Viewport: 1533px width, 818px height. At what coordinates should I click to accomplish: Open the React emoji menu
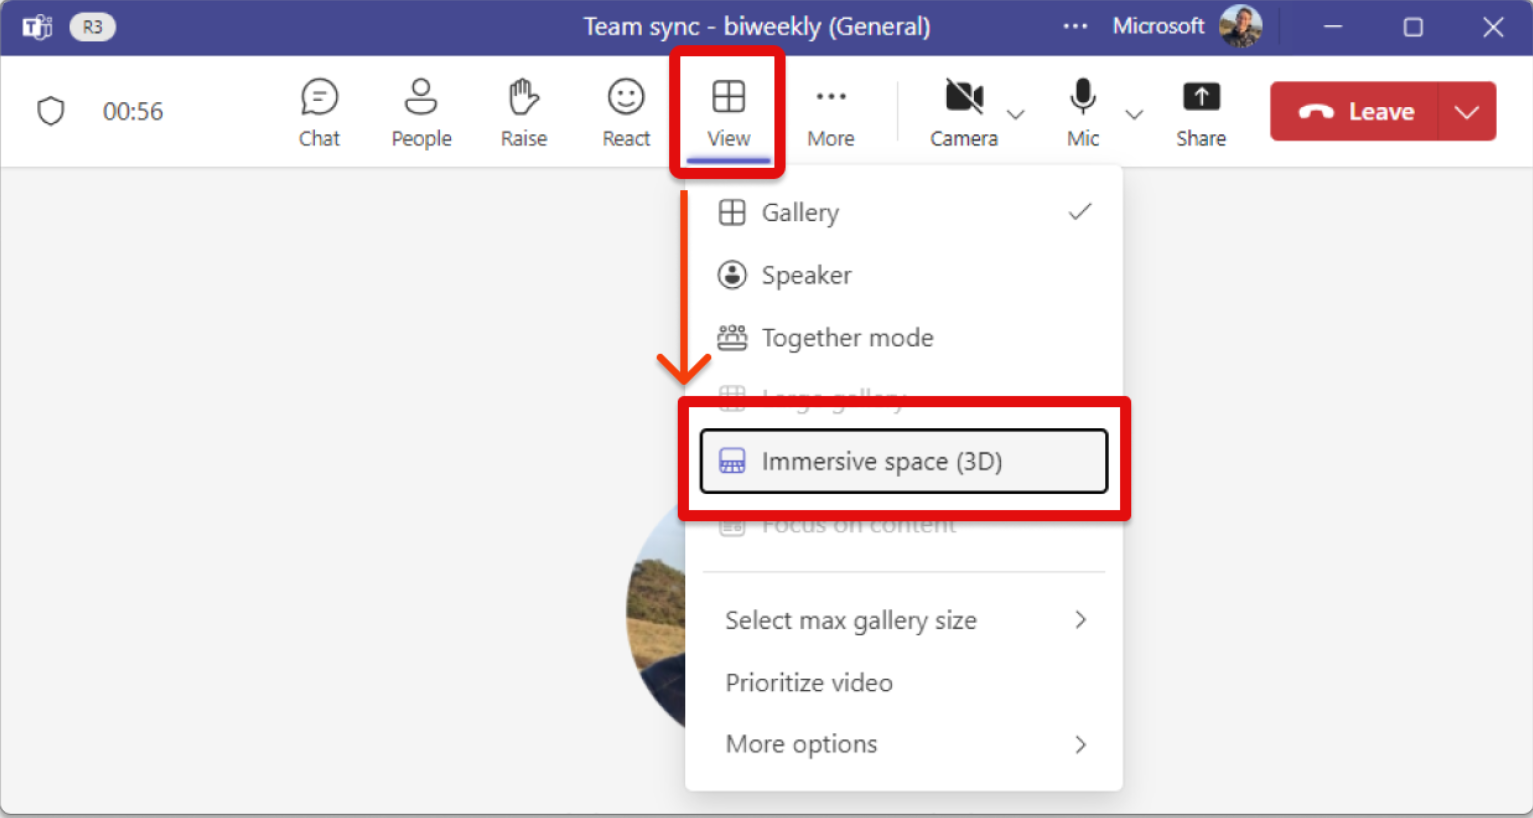click(625, 111)
